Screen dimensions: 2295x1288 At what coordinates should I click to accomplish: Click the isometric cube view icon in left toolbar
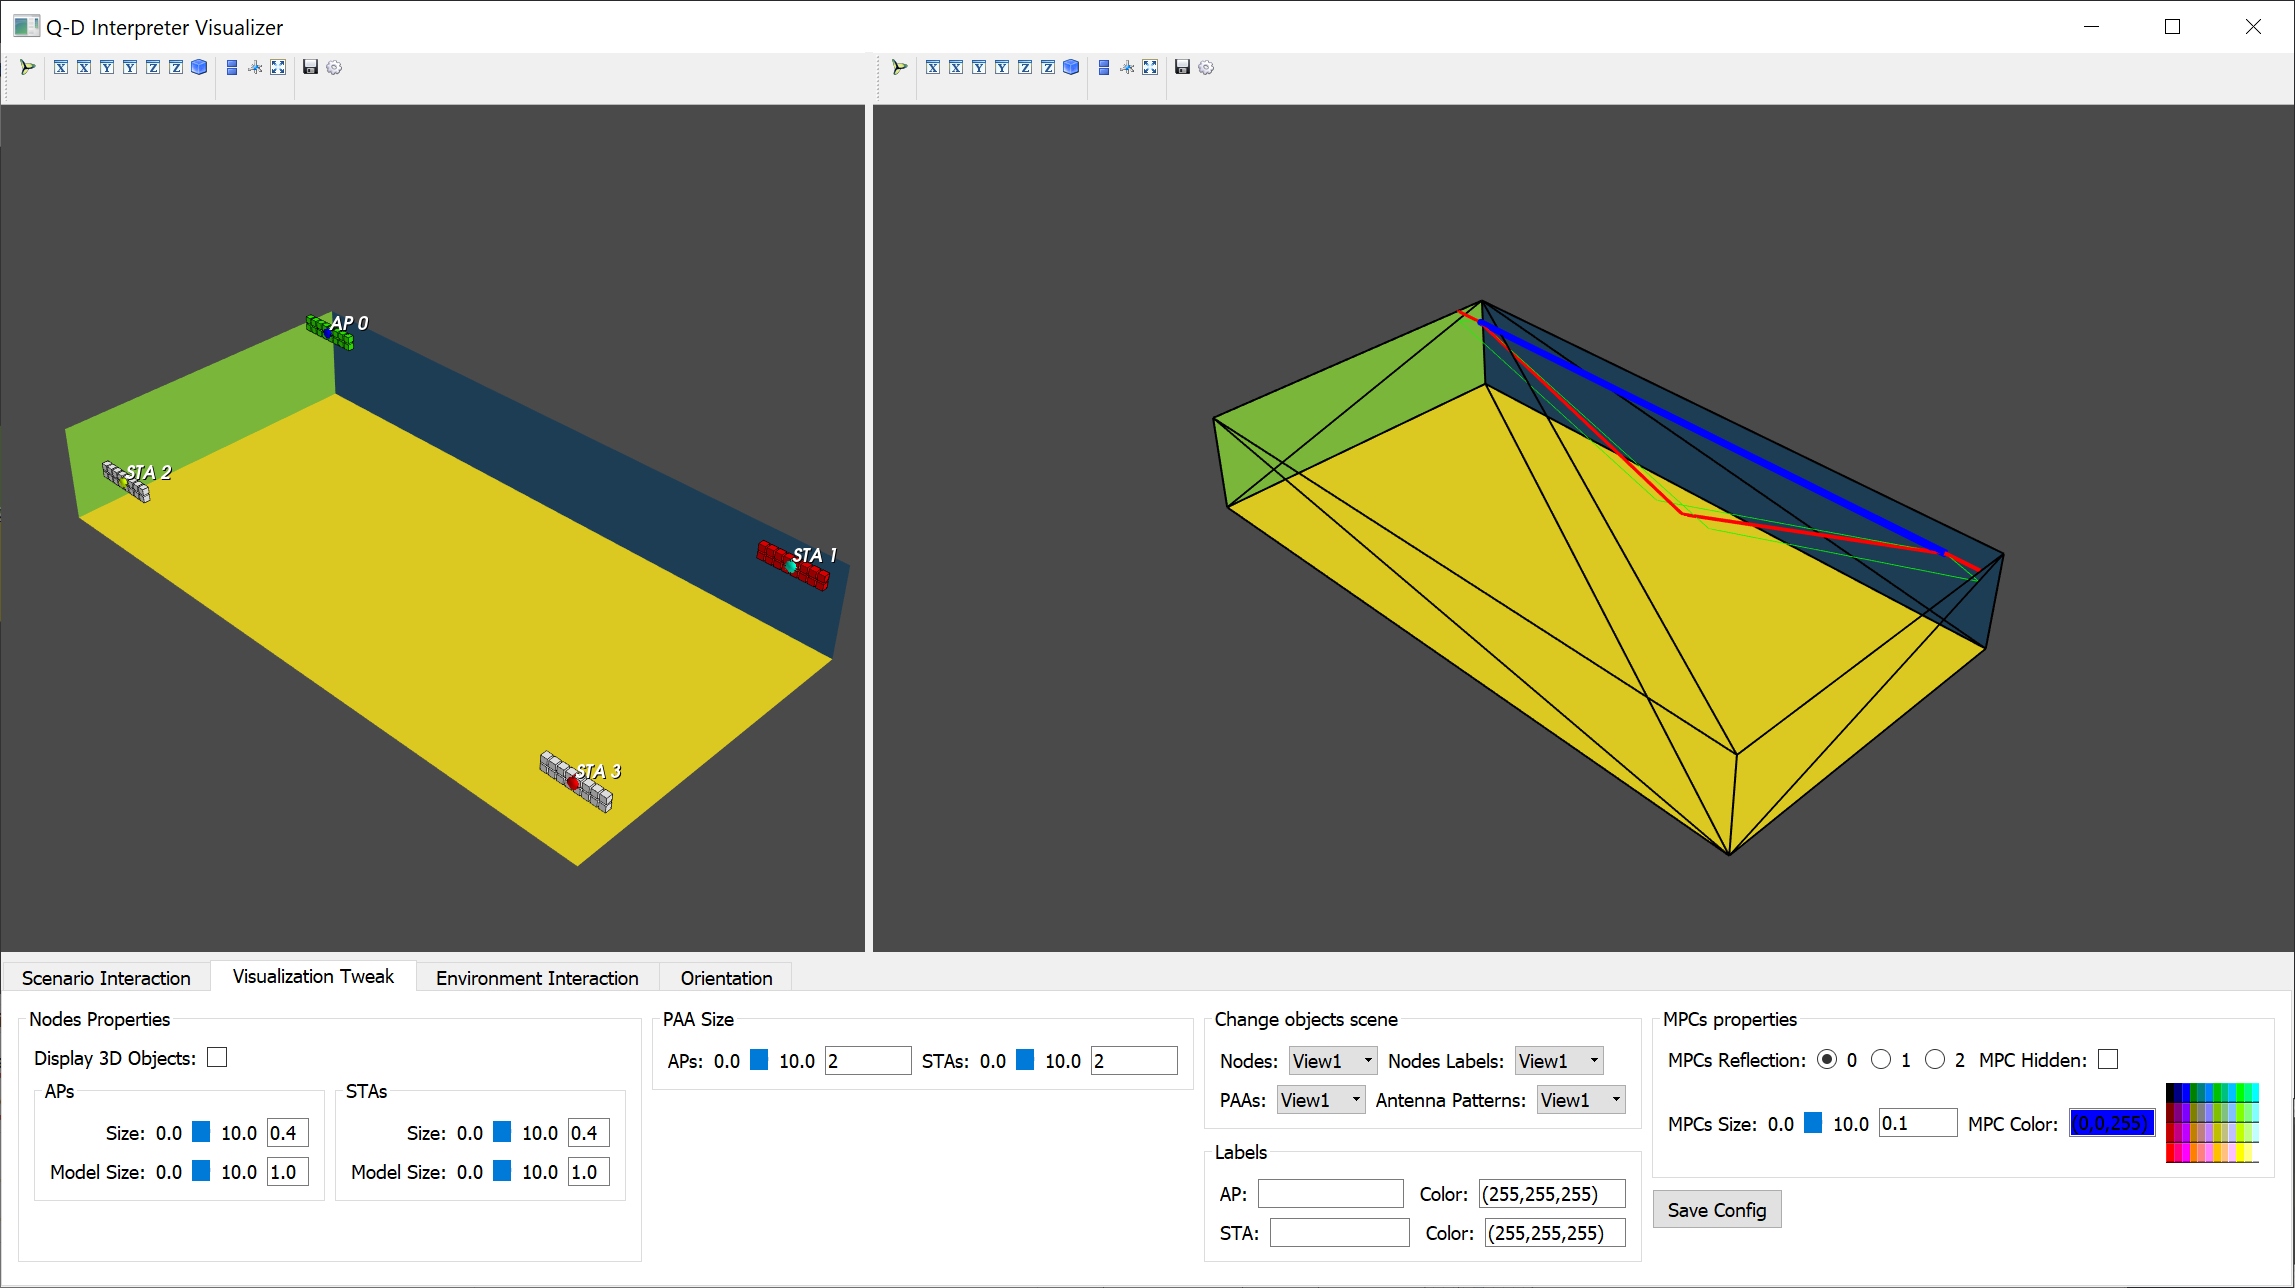click(x=199, y=67)
